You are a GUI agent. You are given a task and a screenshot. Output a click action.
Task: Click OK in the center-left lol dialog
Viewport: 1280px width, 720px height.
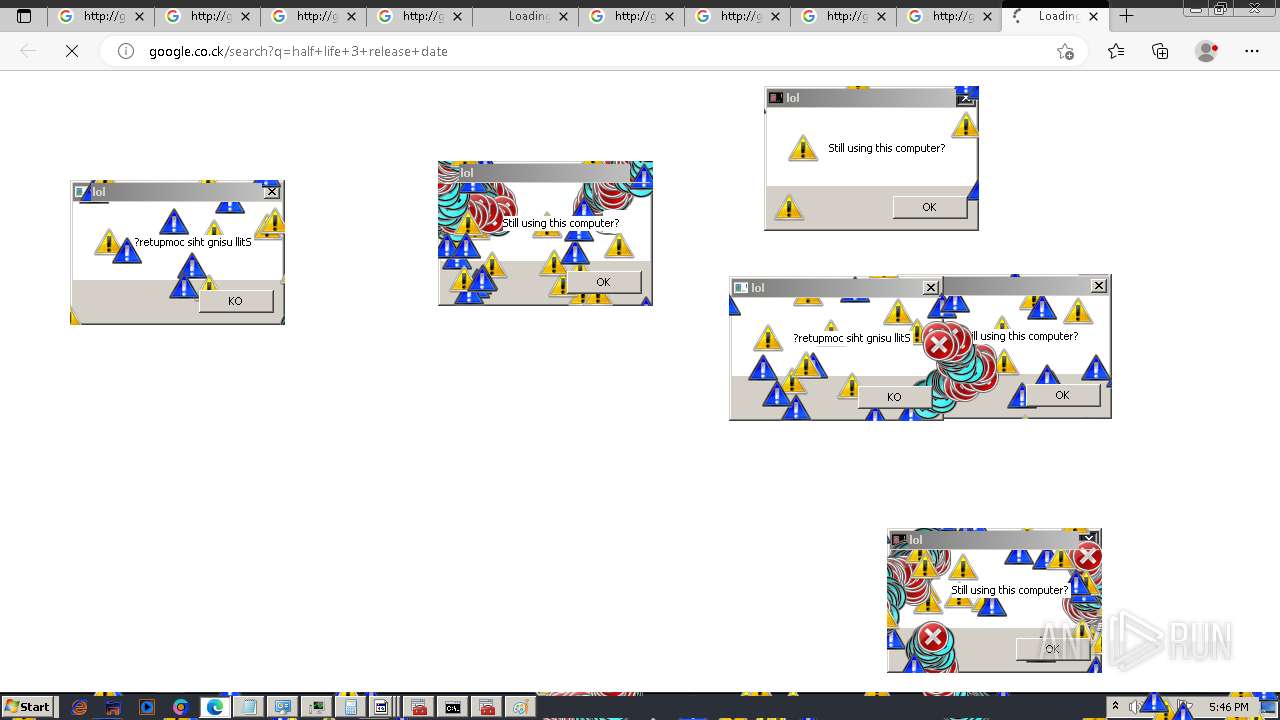tap(603, 282)
